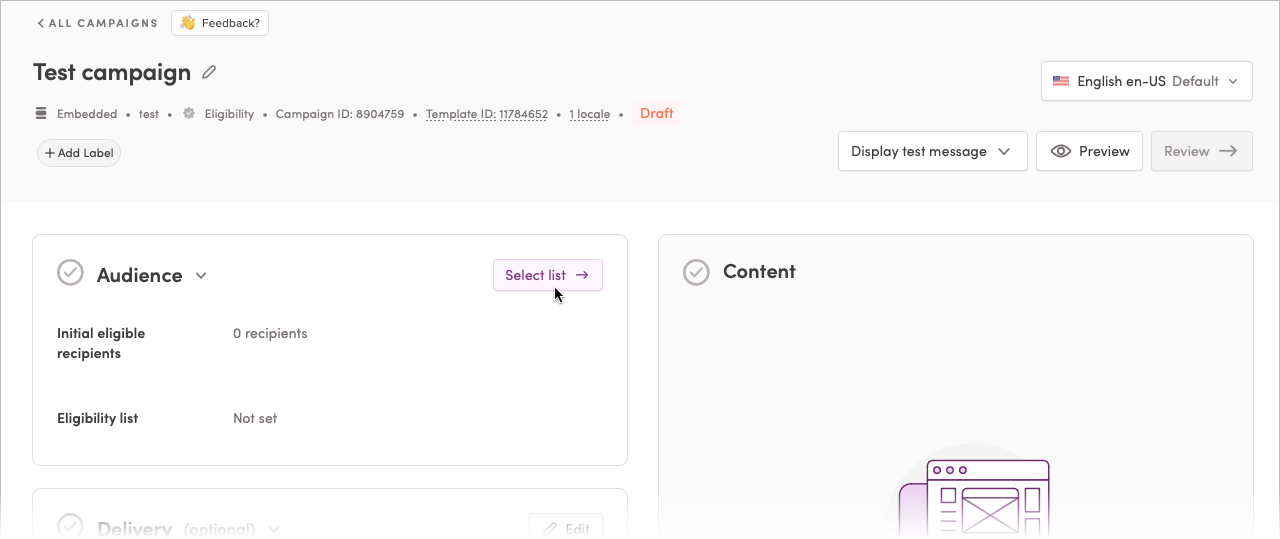Edit campaign name with pencil icon

tap(209, 72)
